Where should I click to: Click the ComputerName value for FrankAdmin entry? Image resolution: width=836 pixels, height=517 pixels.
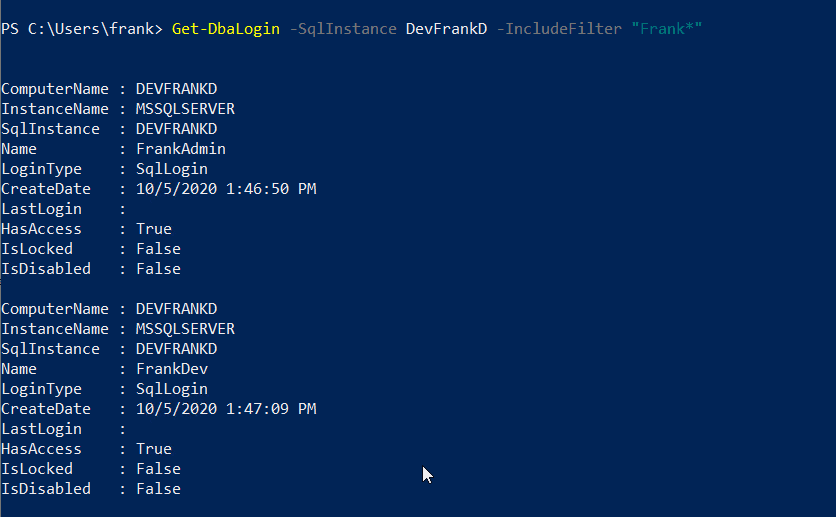coord(176,89)
